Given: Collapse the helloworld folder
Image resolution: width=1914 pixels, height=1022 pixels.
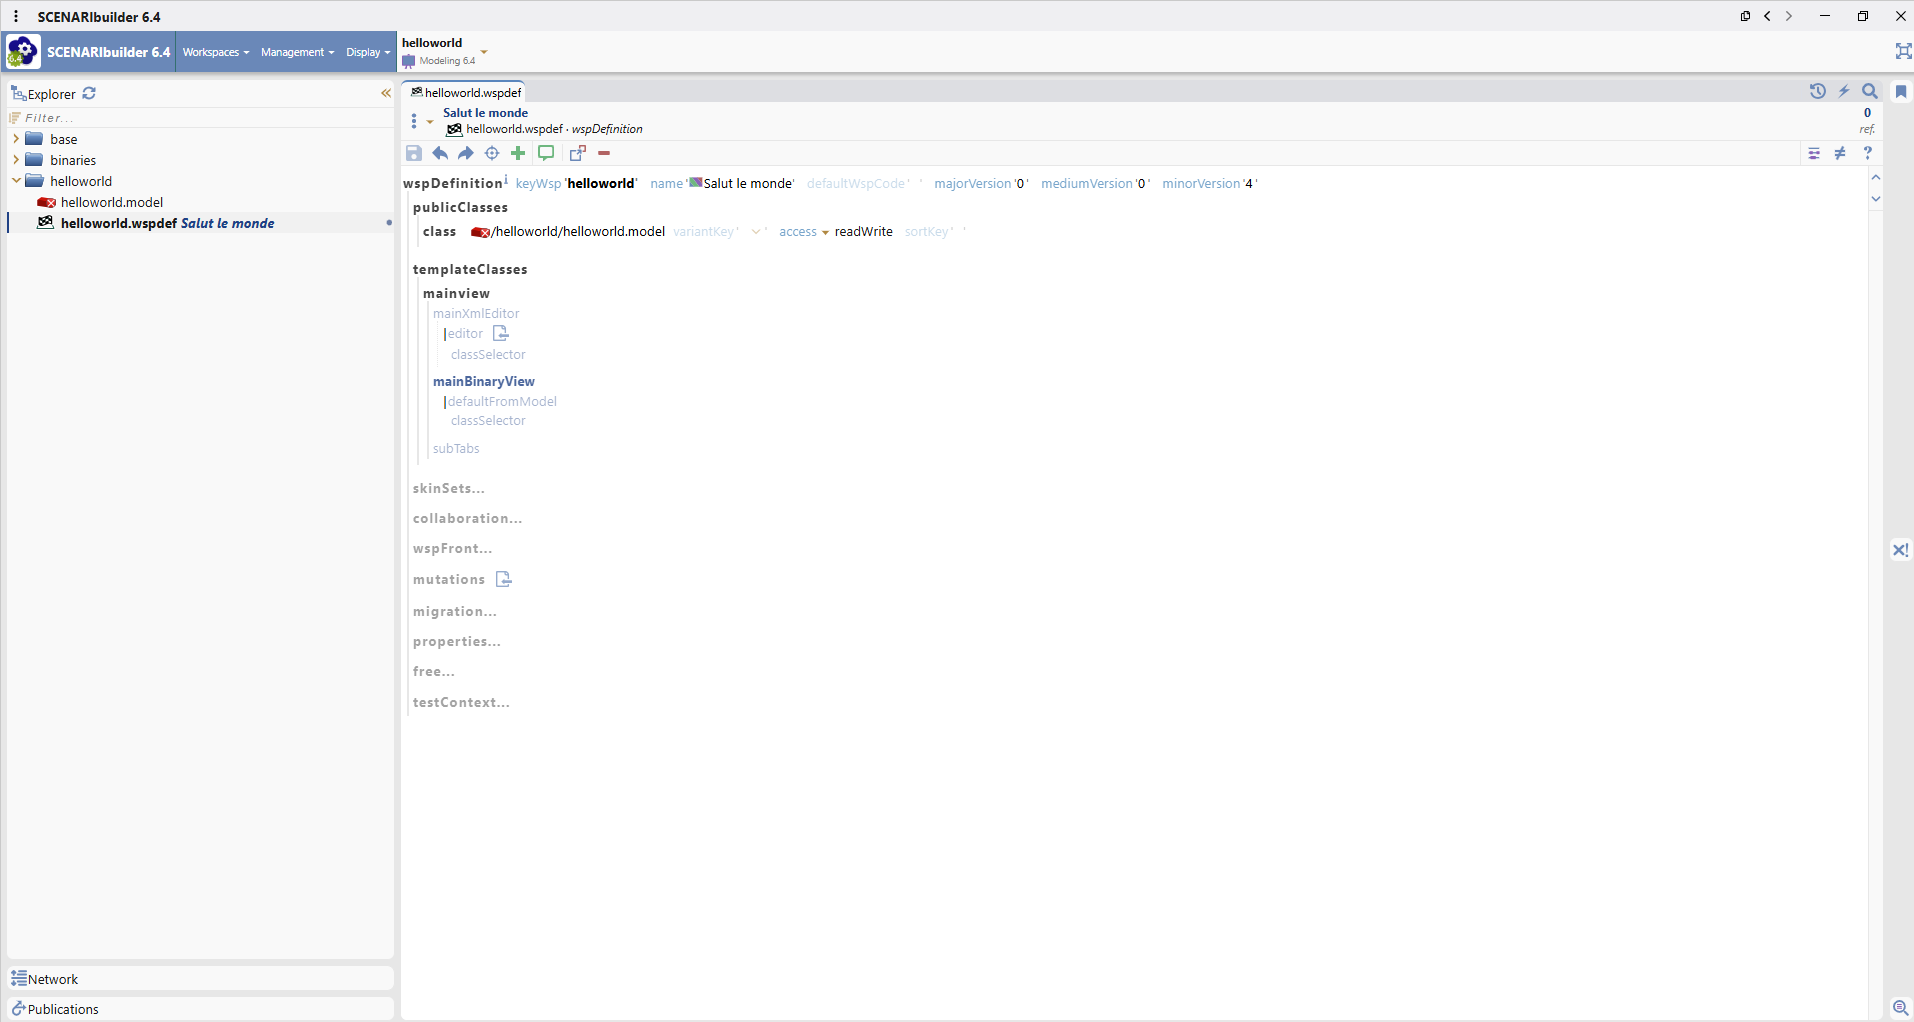Looking at the screenshot, I should [14, 181].
